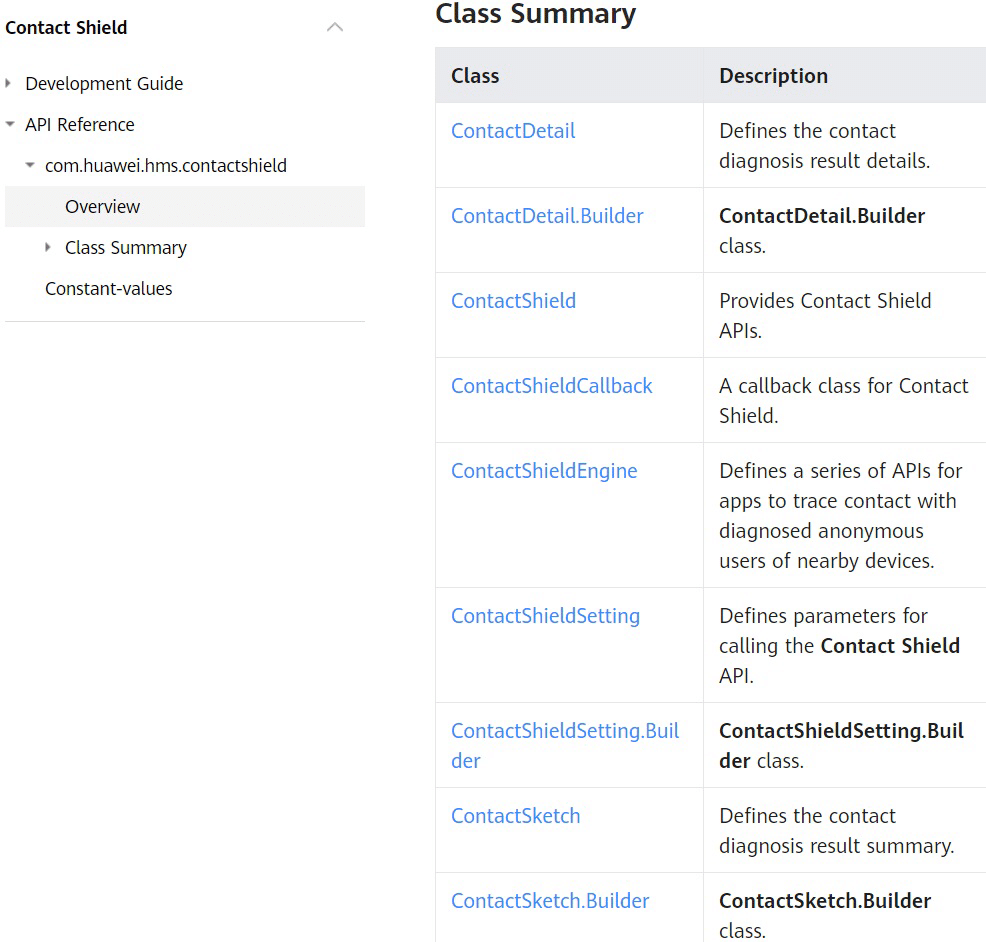
Task: Click the Description column header
Action: [x=773, y=75]
